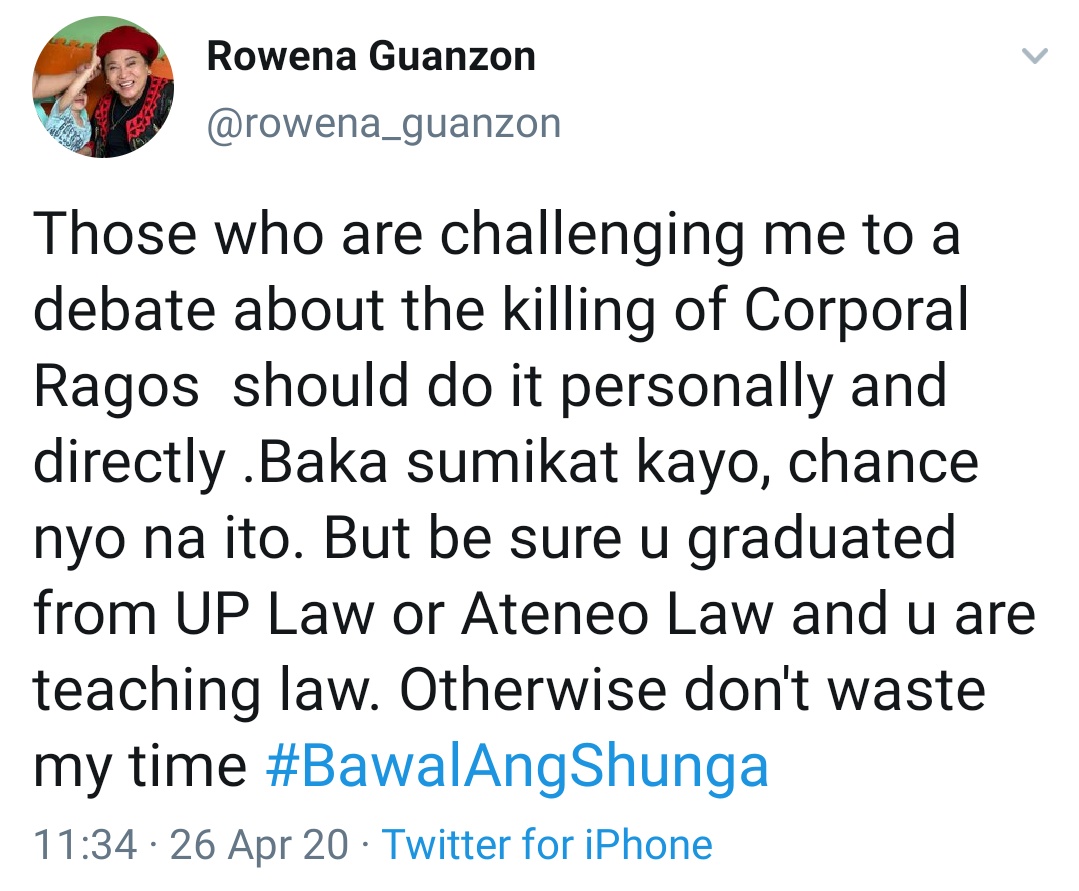Click Rowena Guanzon's profile picture
The image size is (1079, 891).
(x=102, y=89)
